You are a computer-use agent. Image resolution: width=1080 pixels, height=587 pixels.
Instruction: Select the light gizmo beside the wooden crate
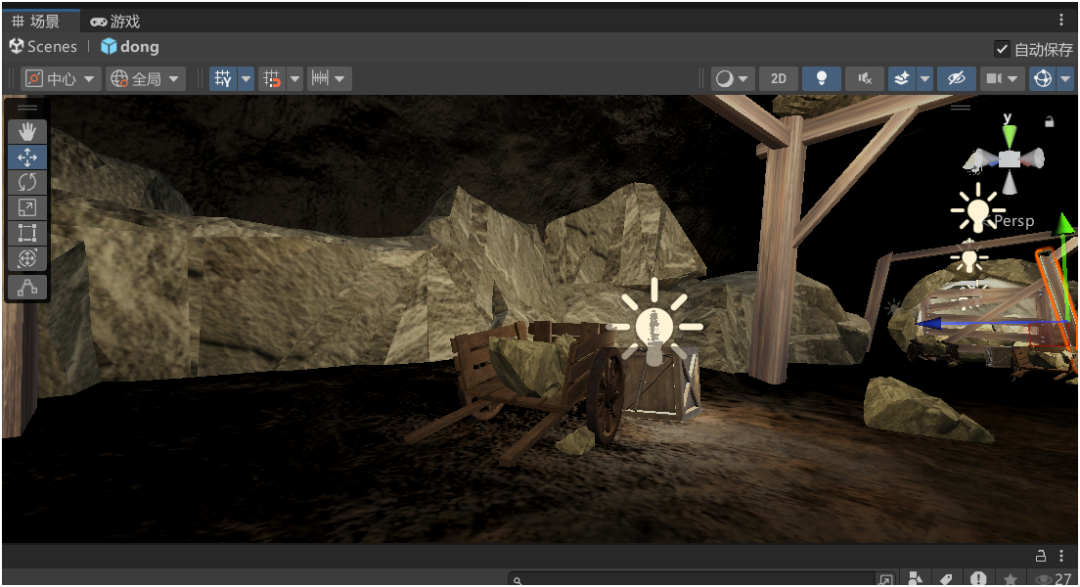(653, 323)
